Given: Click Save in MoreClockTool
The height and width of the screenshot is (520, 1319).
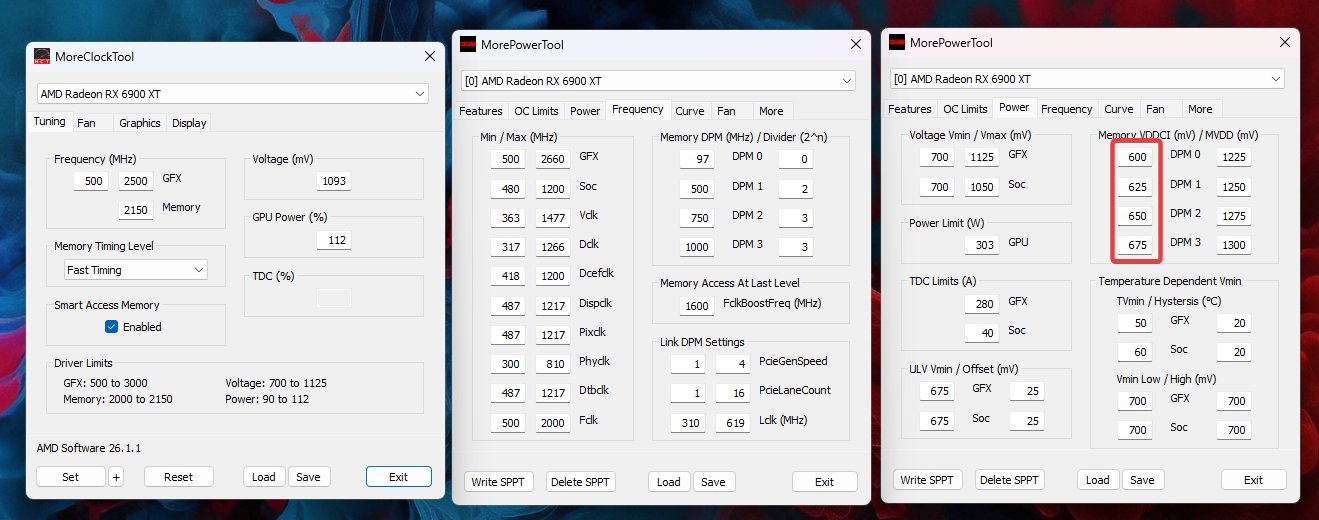Looking at the screenshot, I should (308, 477).
